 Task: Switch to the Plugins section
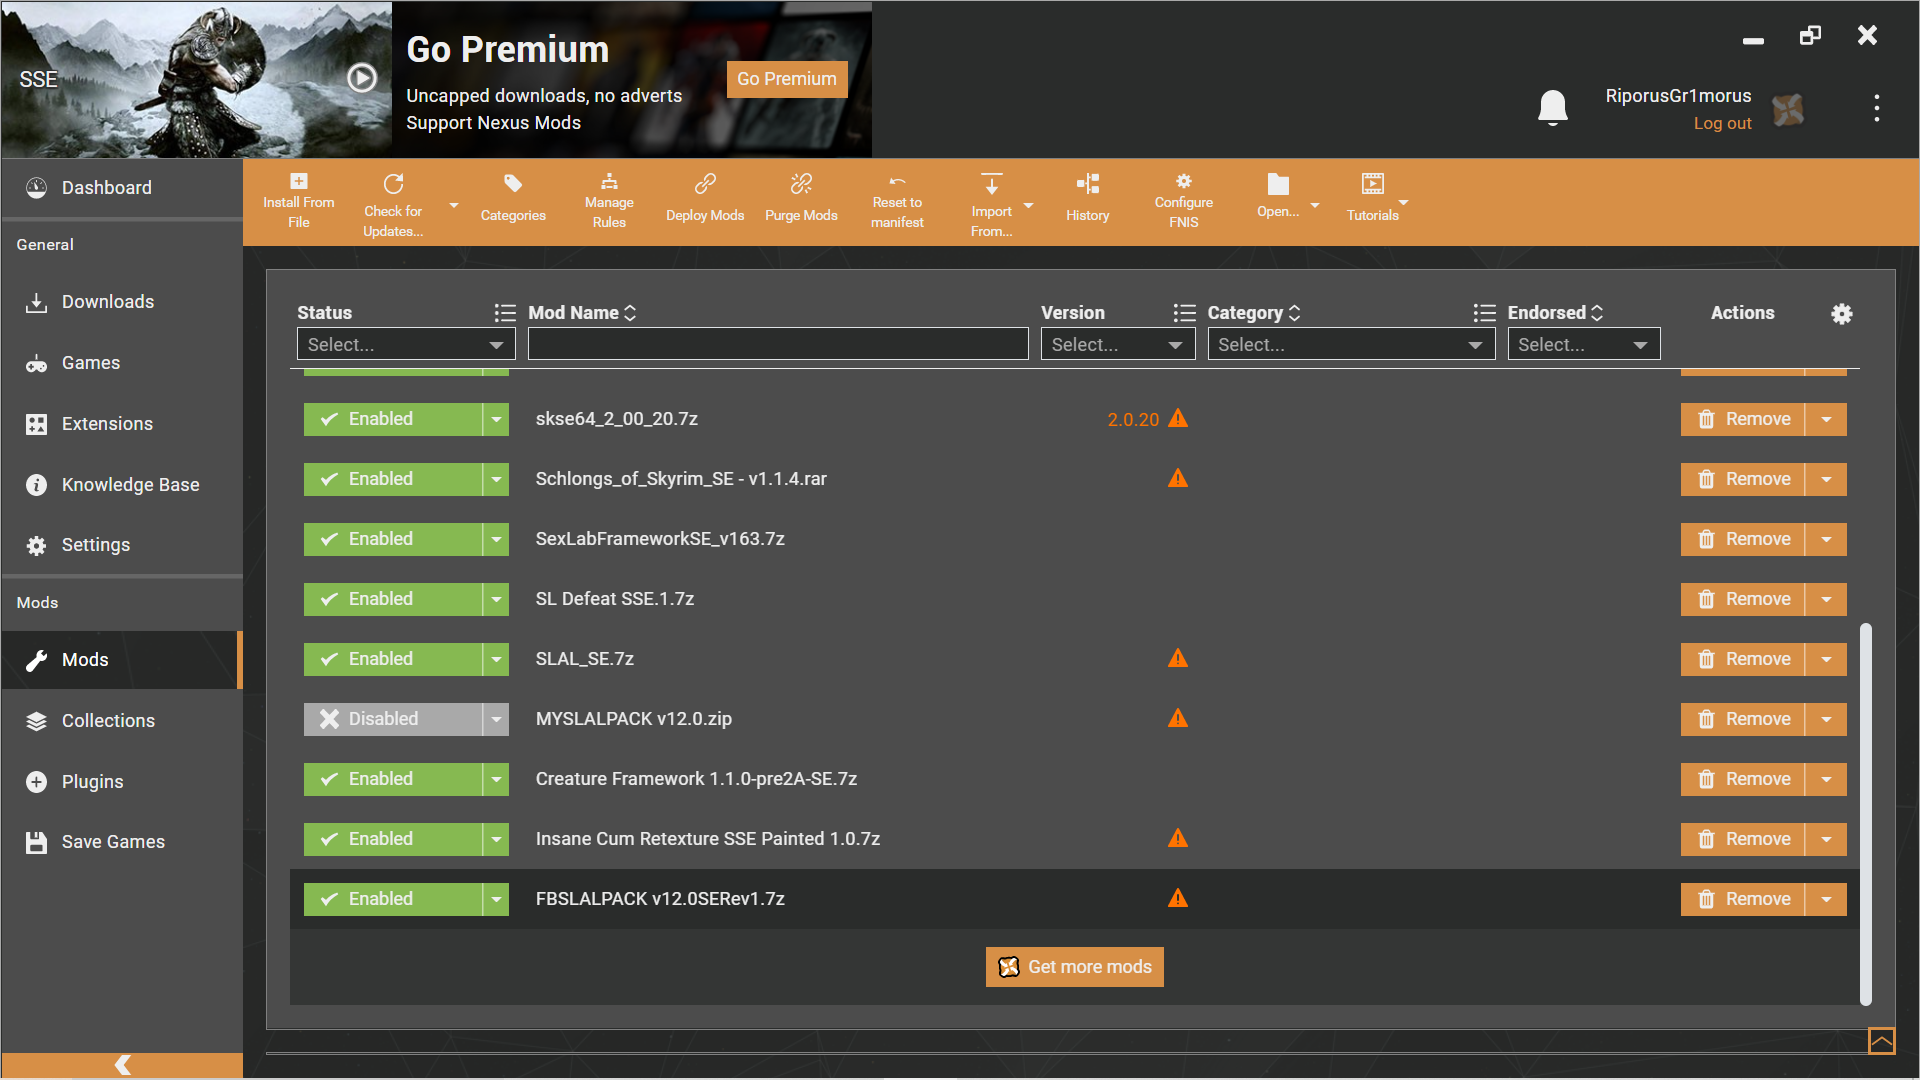point(93,781)
